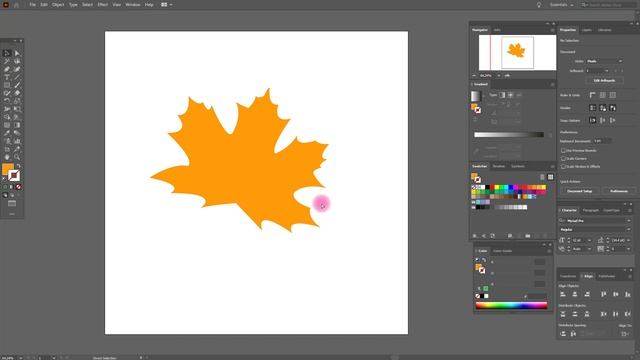Click the Preferences button
This screenshot has width=640, height=360.
coord(619,191)
